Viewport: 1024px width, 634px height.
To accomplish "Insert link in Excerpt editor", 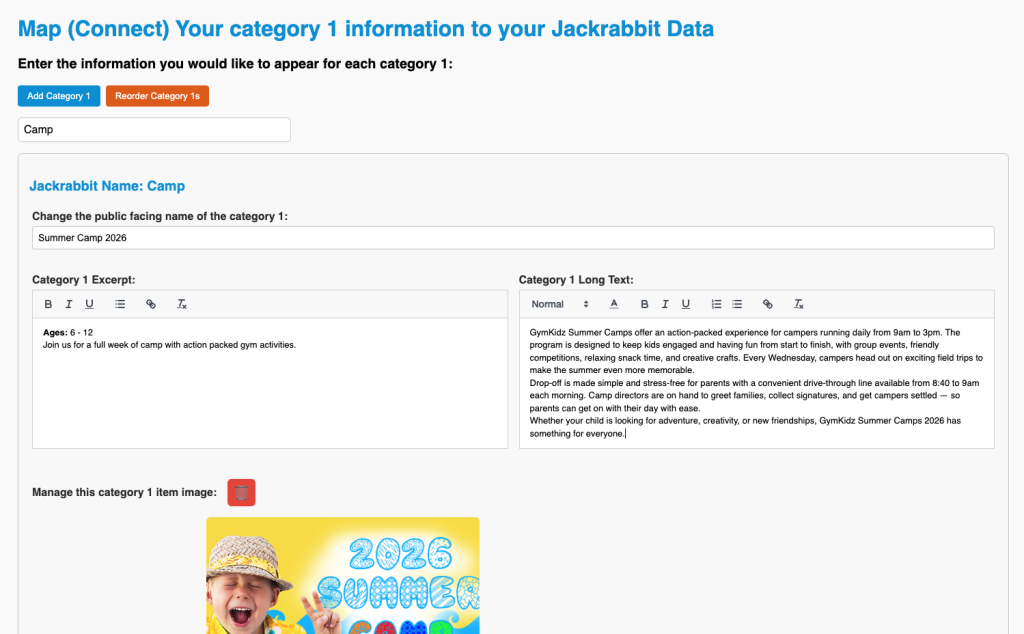I will point(151,304).
